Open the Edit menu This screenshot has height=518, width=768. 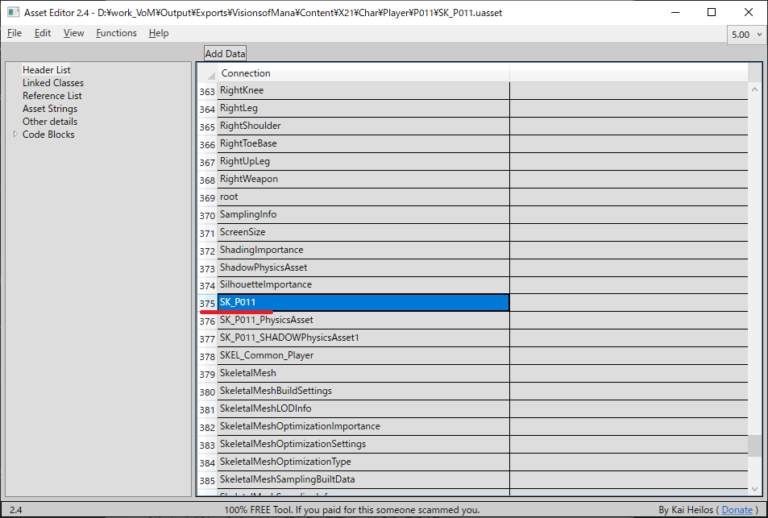tap(42, 33)
